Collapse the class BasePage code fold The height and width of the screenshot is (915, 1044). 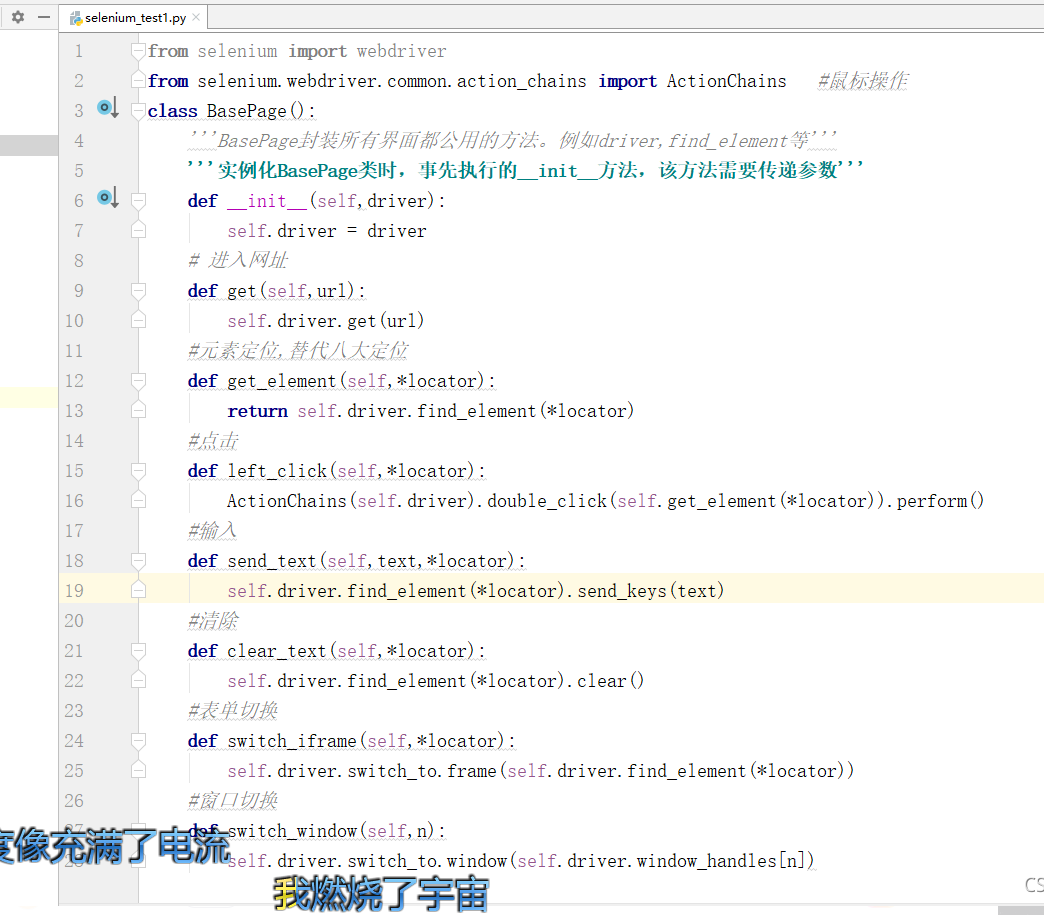pos(137,110)
